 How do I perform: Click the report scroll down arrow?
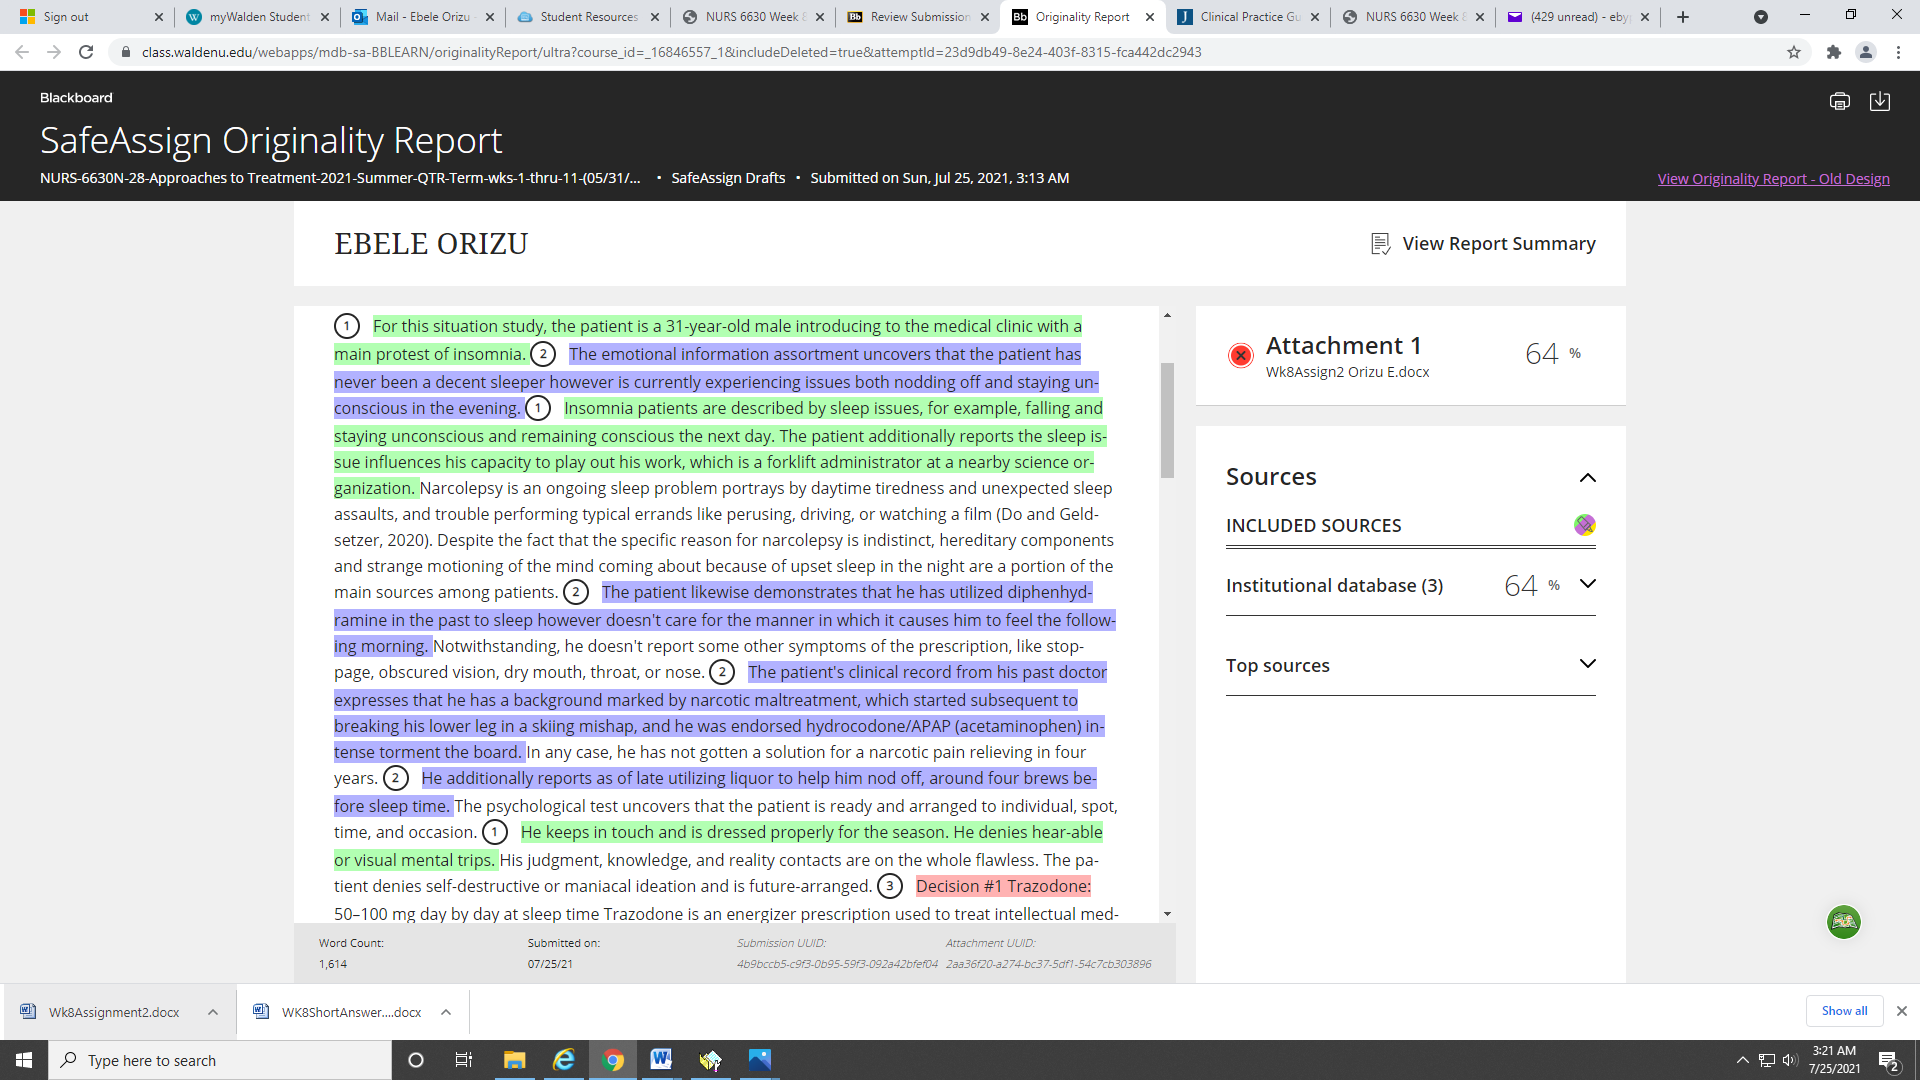[1167, 914]
